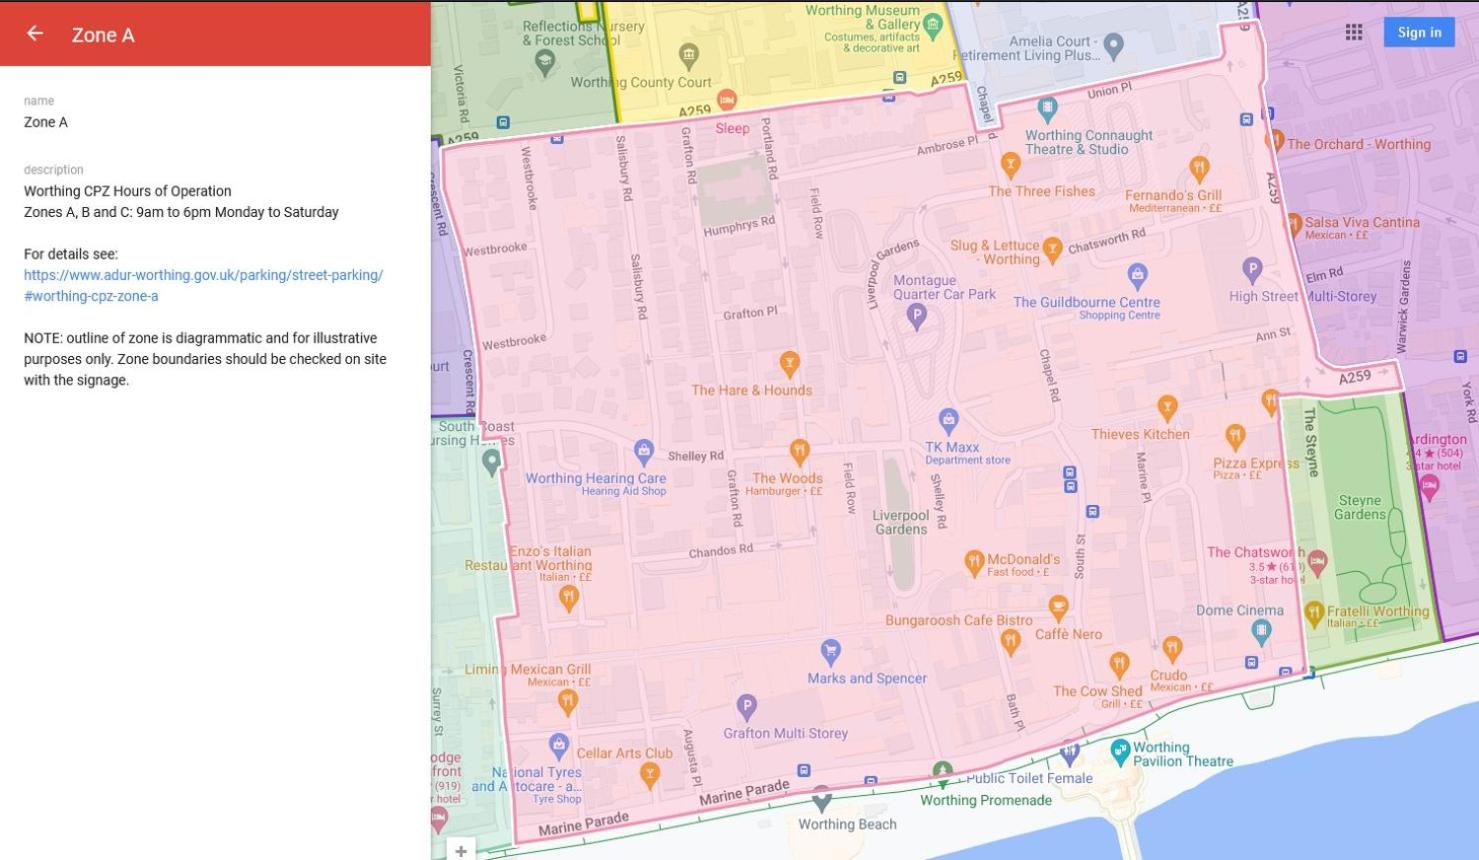This screenshot has width=1479, height=860.
Task: Zoom in with the plus button
Action: [x=461, y=851]
